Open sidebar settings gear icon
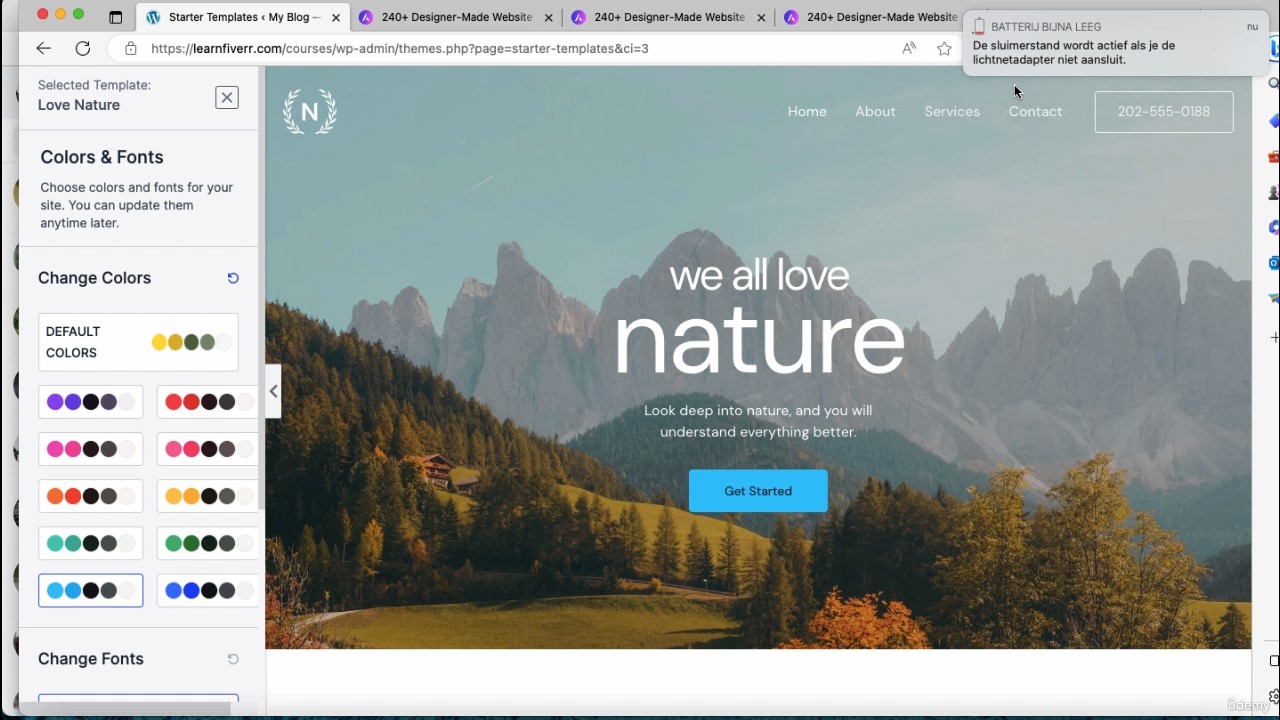1280x720 pixels. (1274, 696)
